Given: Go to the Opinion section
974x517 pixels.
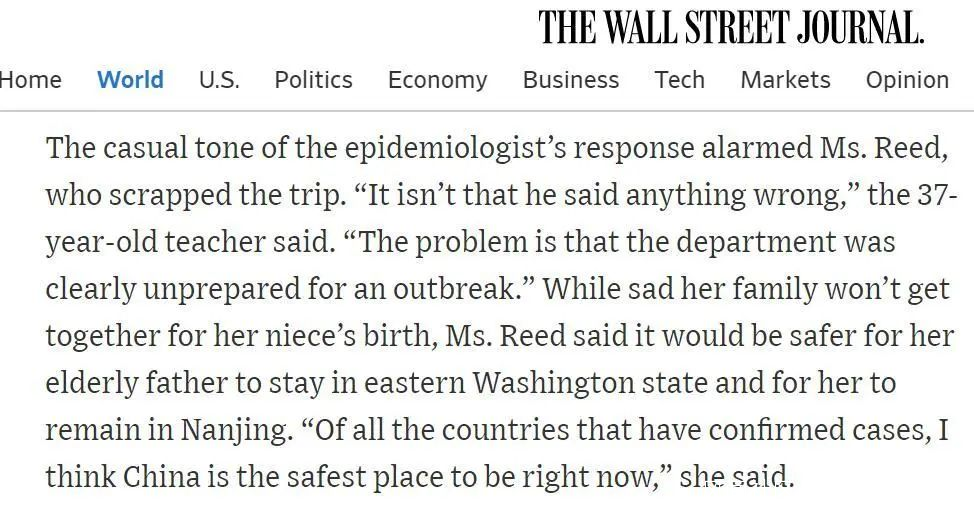Looking at the screenshot, I should pyautogui.click(x=907, y=80).
